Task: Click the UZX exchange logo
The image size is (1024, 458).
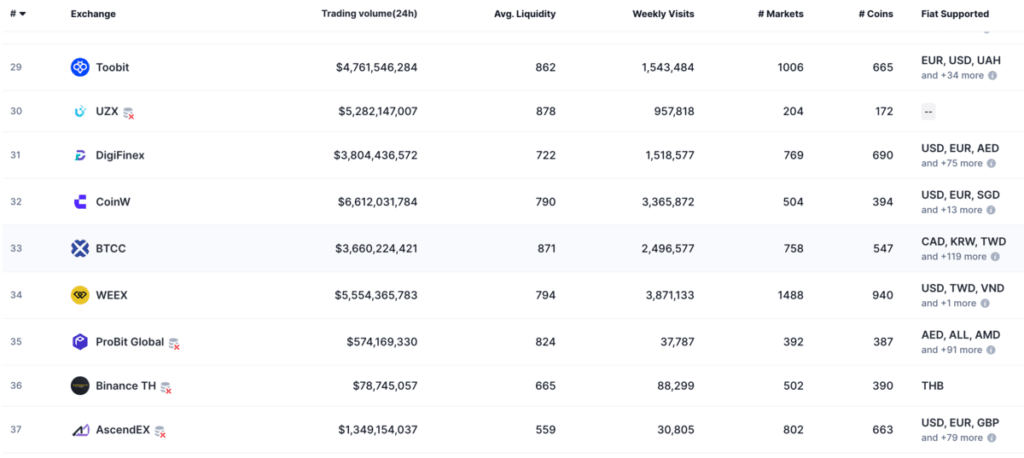Action: [80, 111]
